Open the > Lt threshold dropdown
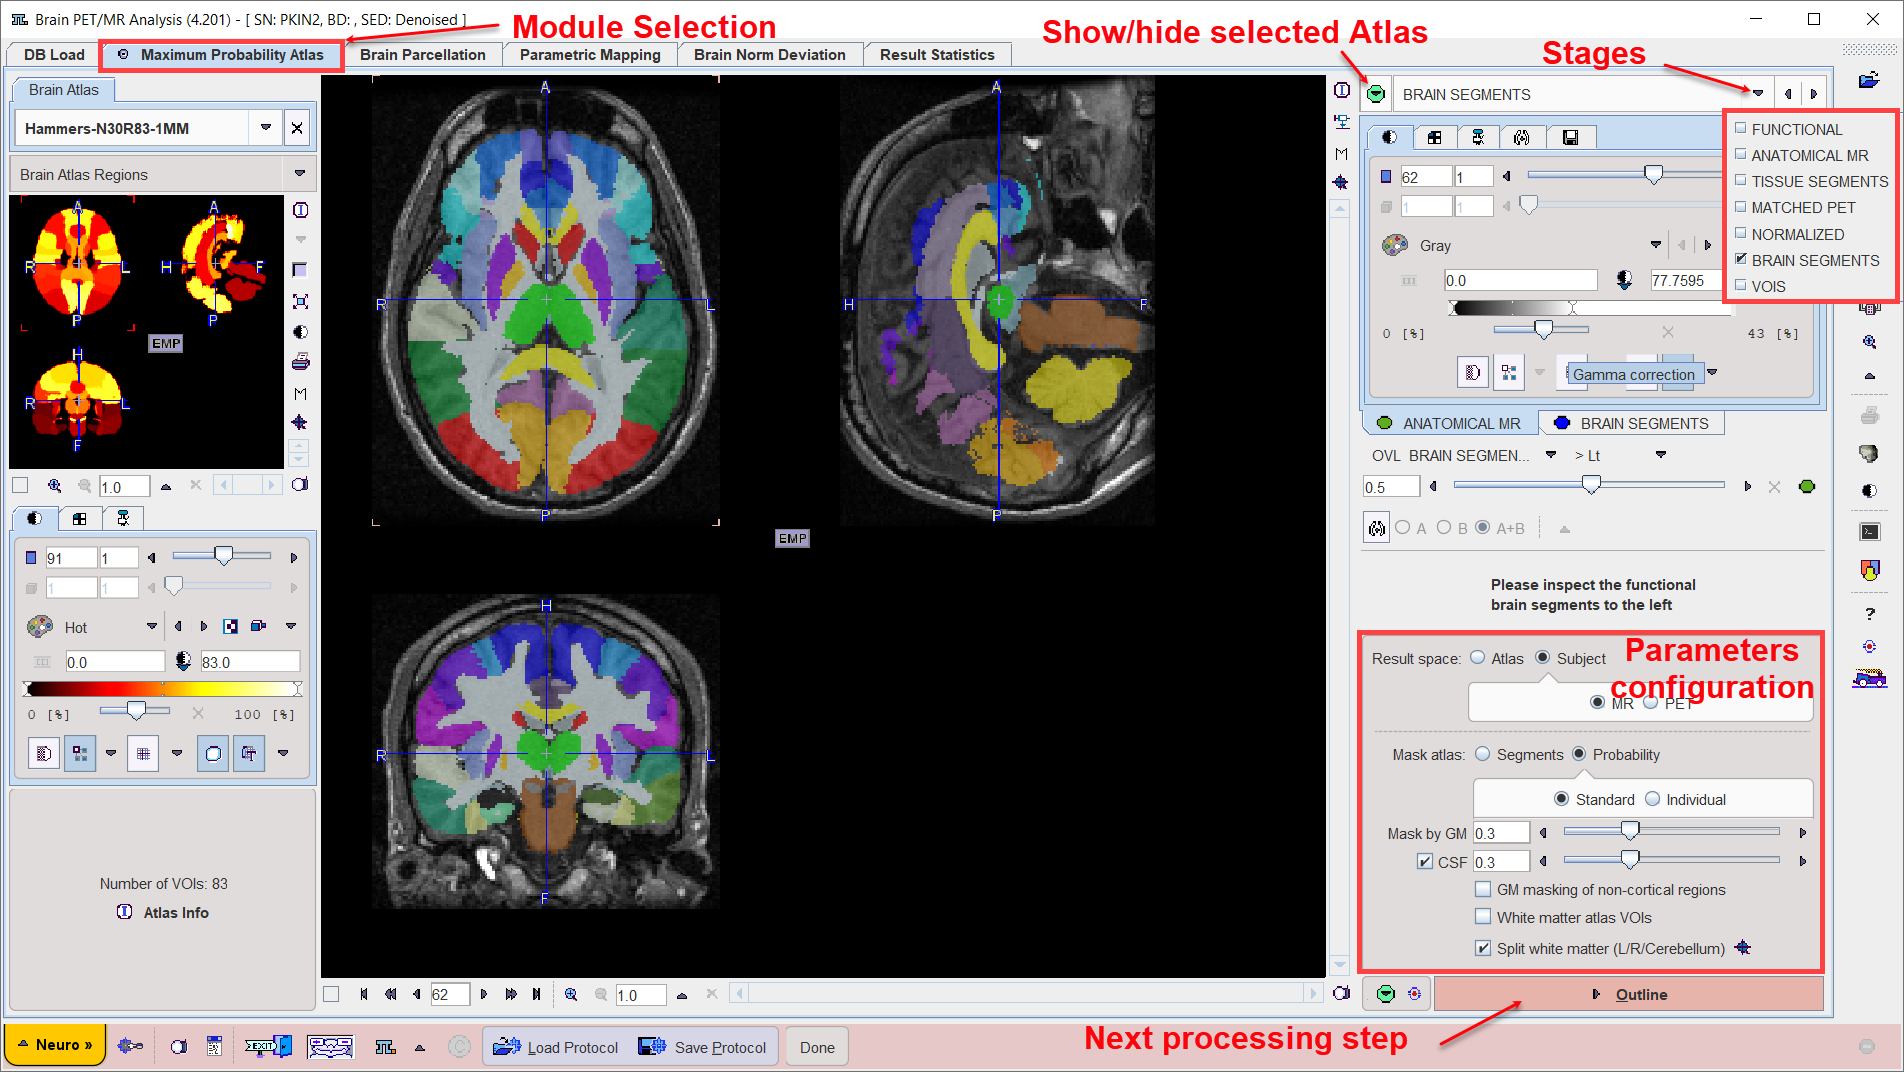Viewport: 1904px width, 1072px height. point(1661,455)
